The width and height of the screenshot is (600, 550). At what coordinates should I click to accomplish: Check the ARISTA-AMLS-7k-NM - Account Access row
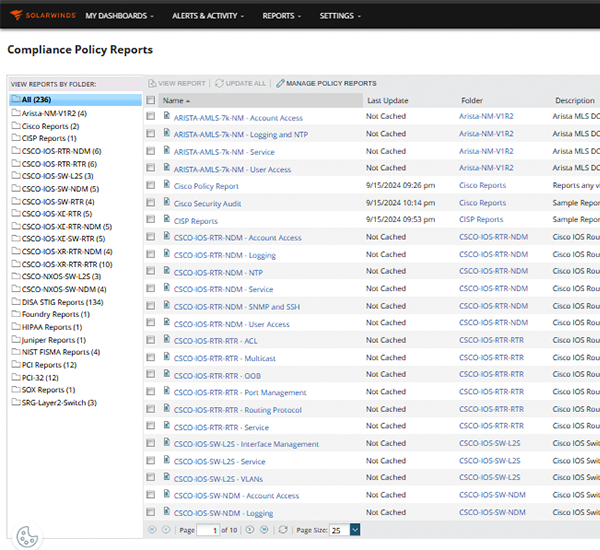pos(151,116)
